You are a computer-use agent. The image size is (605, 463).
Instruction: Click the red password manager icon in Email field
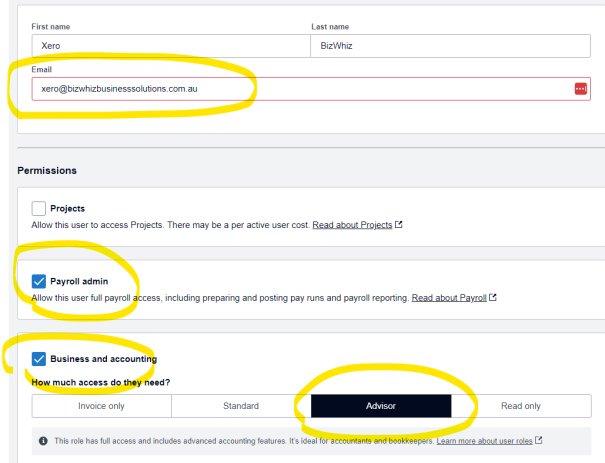click(581, 89)
